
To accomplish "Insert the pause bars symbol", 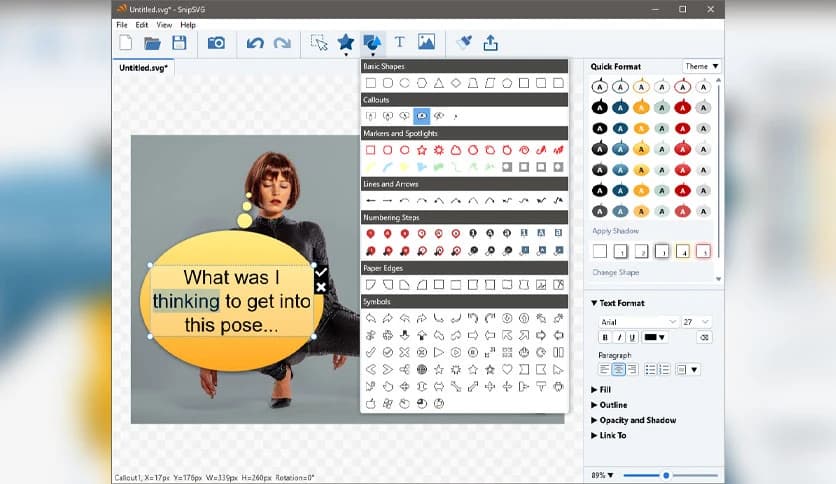I will (x=558, y=352).
